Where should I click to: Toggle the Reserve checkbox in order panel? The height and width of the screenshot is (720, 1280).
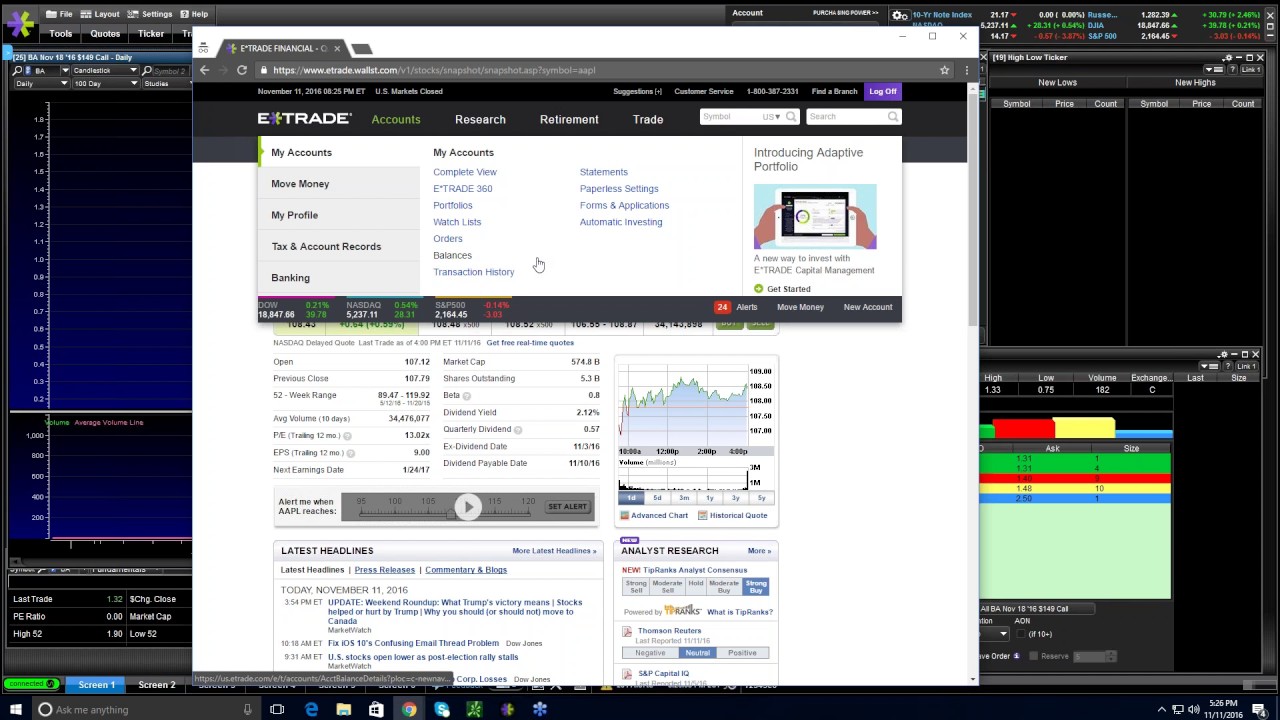pos(1033,656)
